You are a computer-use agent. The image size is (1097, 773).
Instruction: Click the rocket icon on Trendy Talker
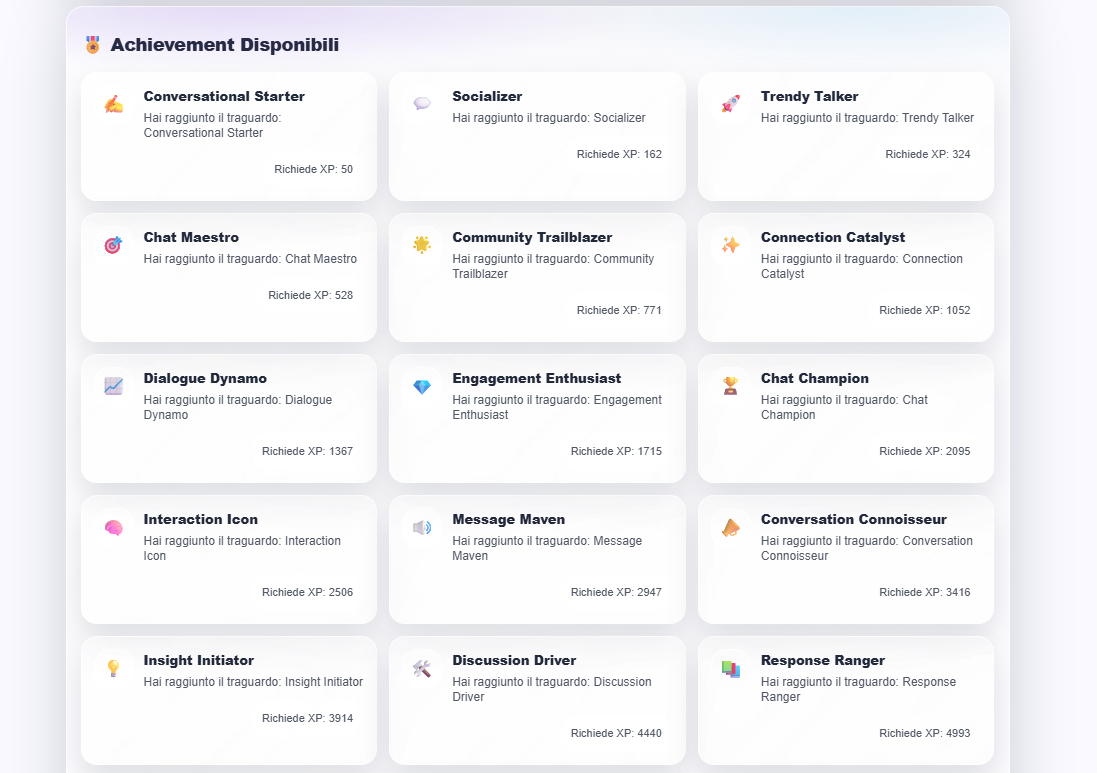(x=730, y=103)
